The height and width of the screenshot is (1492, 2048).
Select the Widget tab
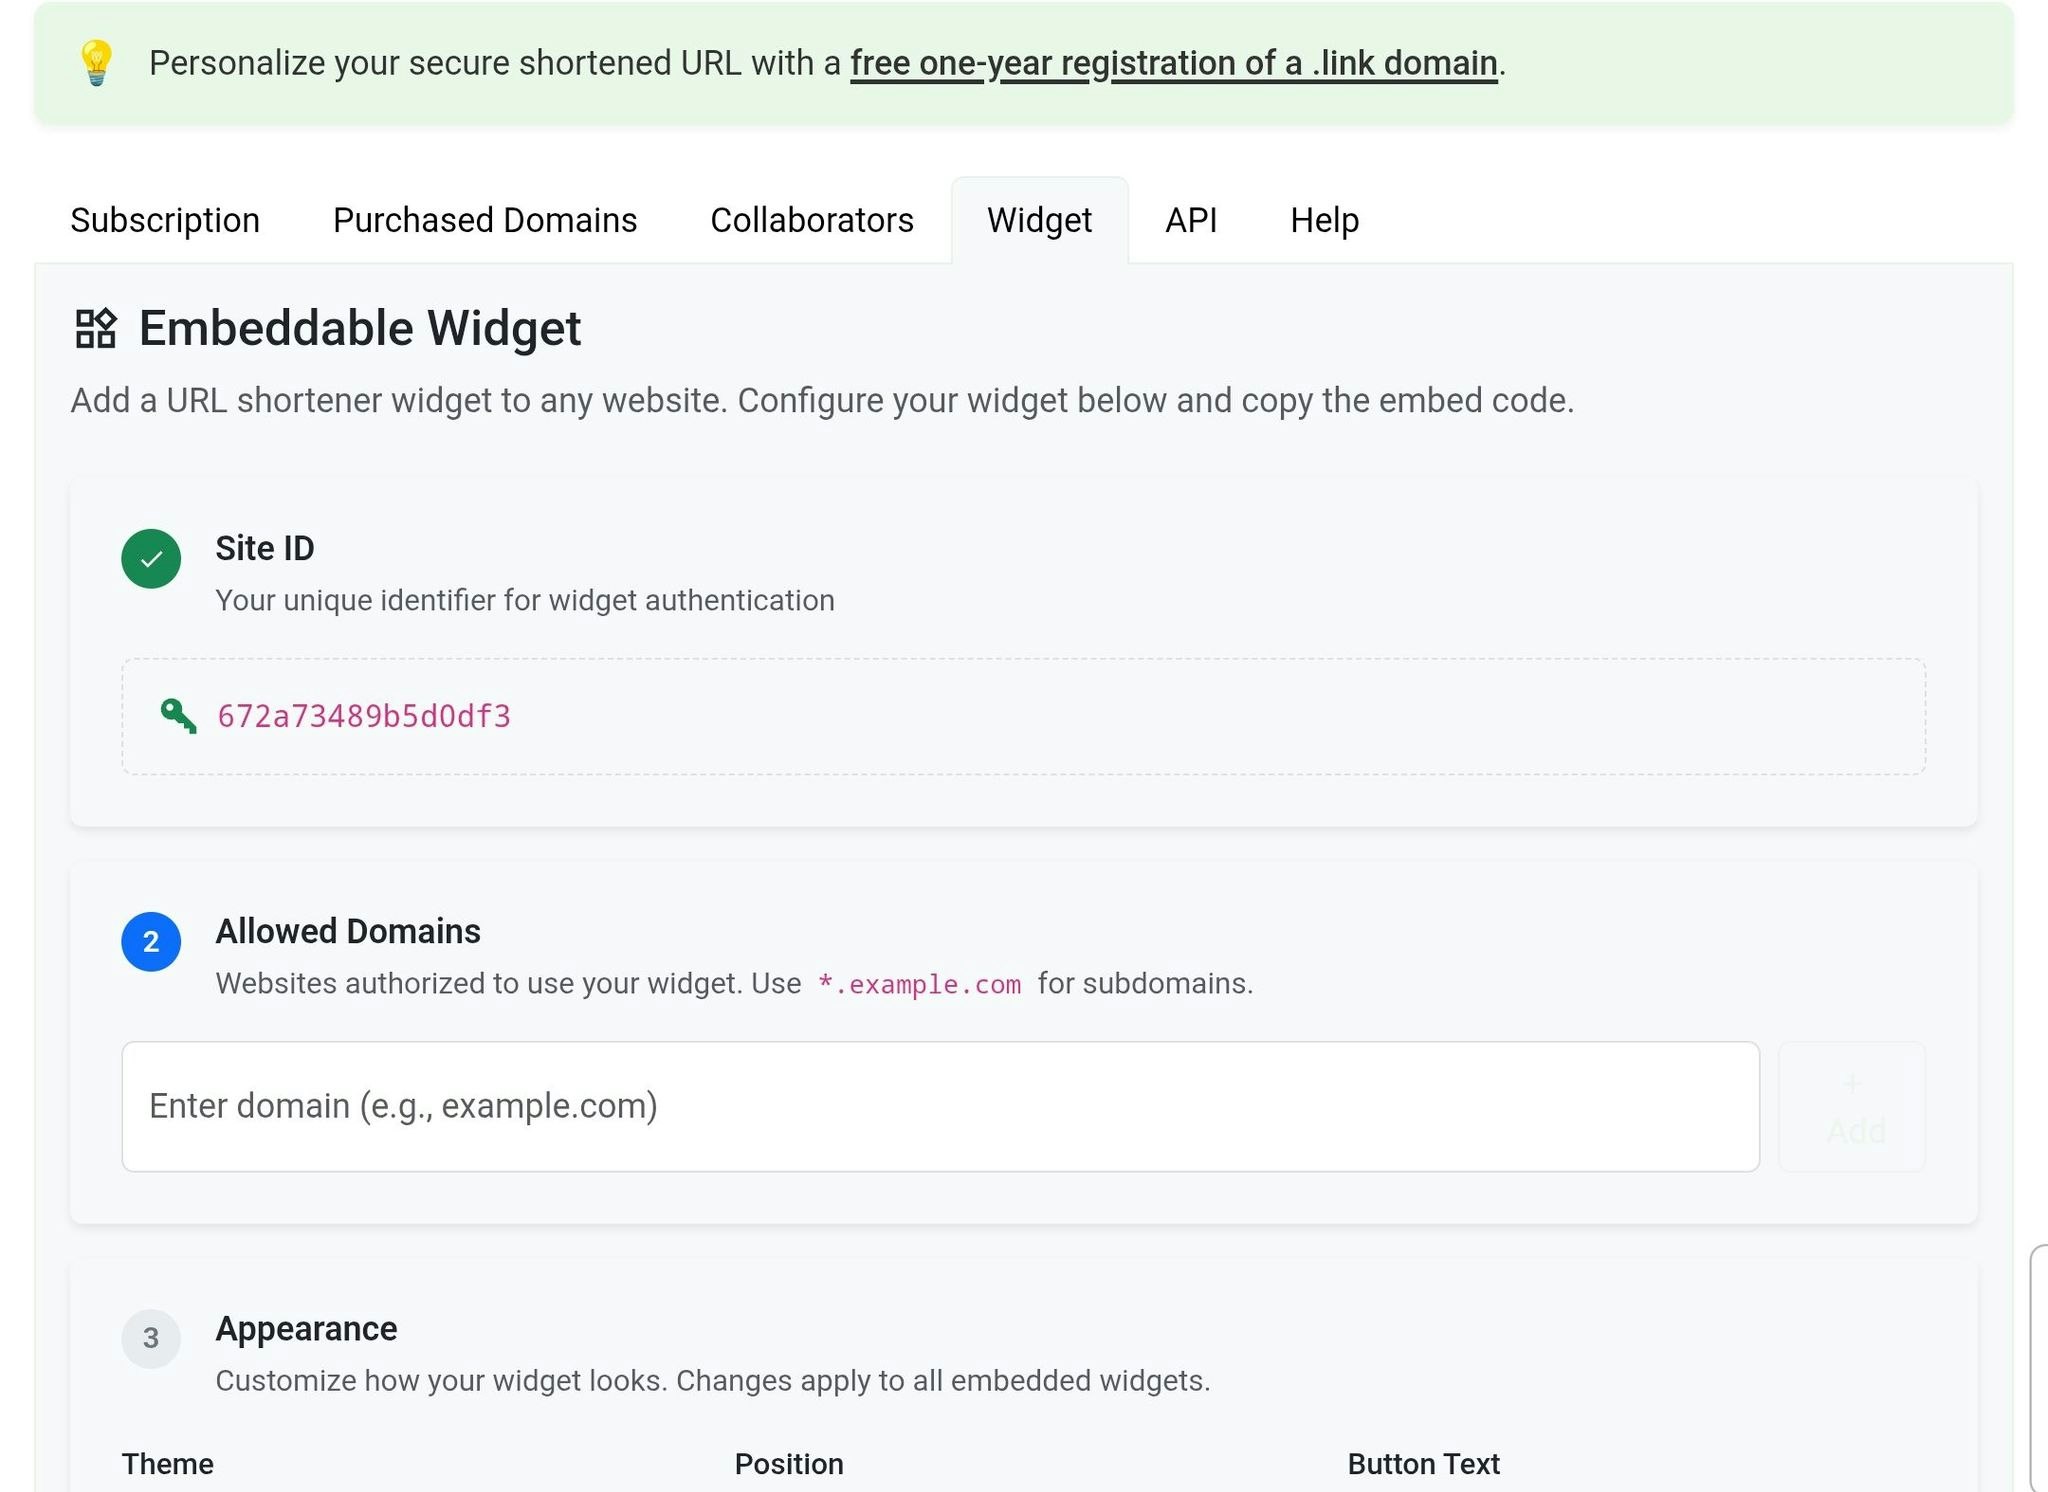(x=1040, y=220)
